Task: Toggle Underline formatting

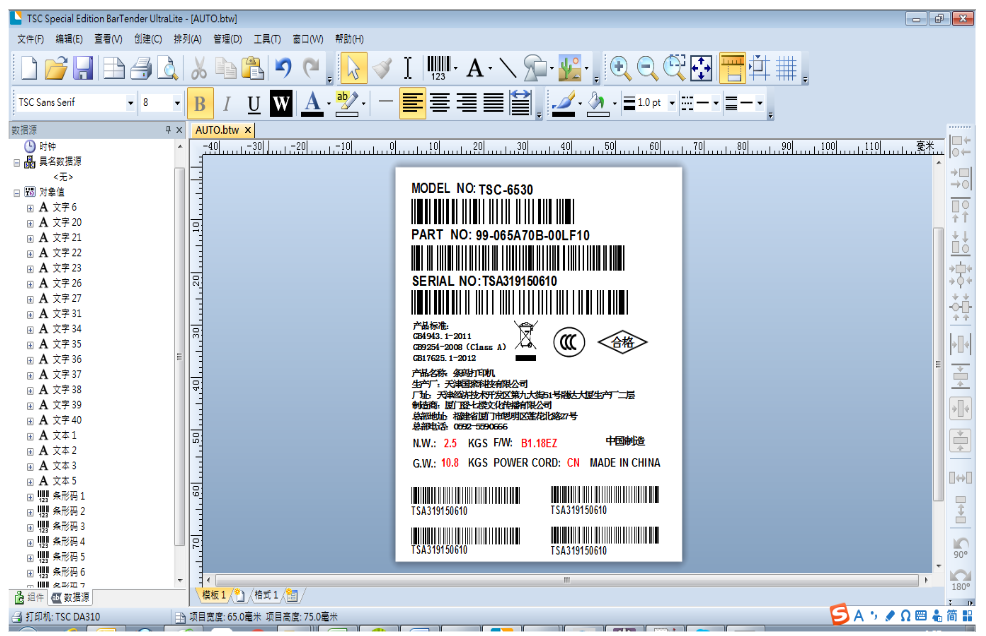Action: pos(254,103)
